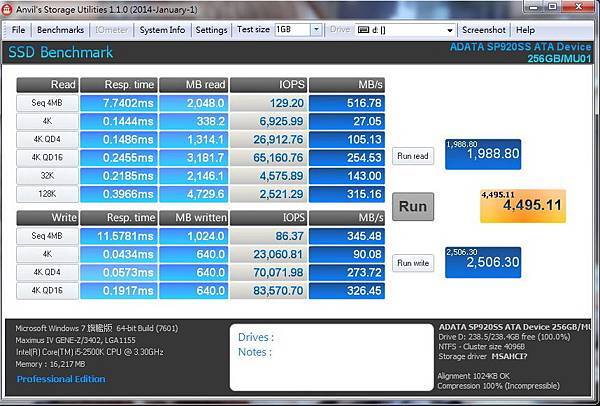Click the Read Seq 4MB test button
Screen dimensions: 600x406
coord(47,103)
